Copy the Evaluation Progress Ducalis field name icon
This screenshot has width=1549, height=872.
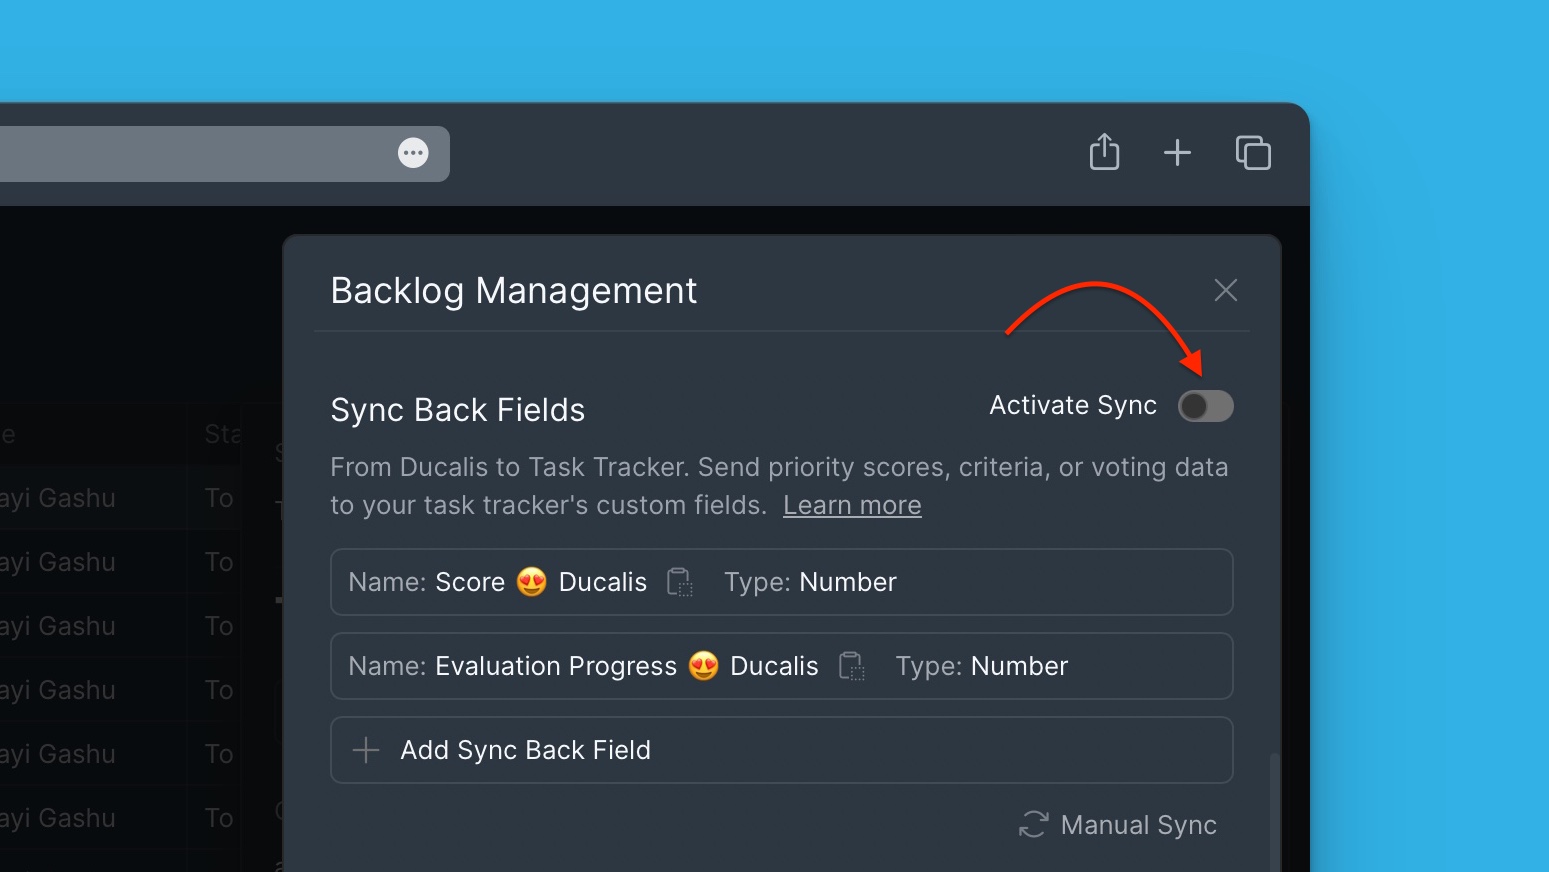click(x=851, y=666)
